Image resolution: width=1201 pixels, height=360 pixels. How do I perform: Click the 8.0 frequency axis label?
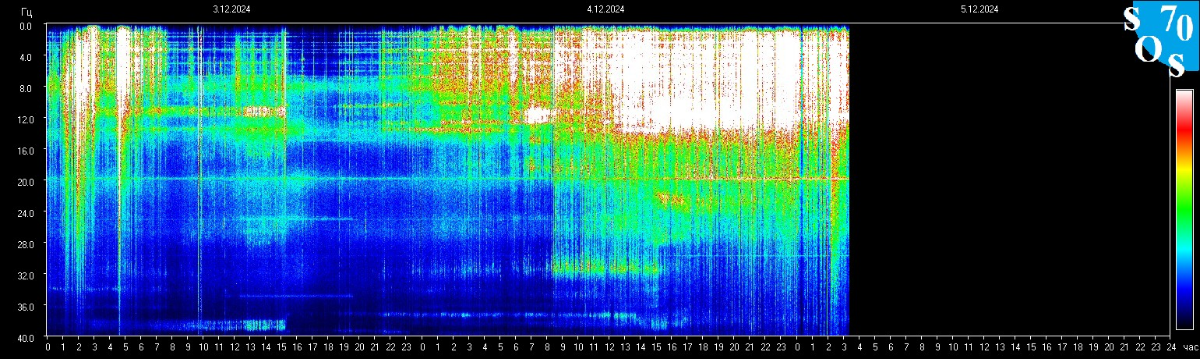click(x=26, y=88)
